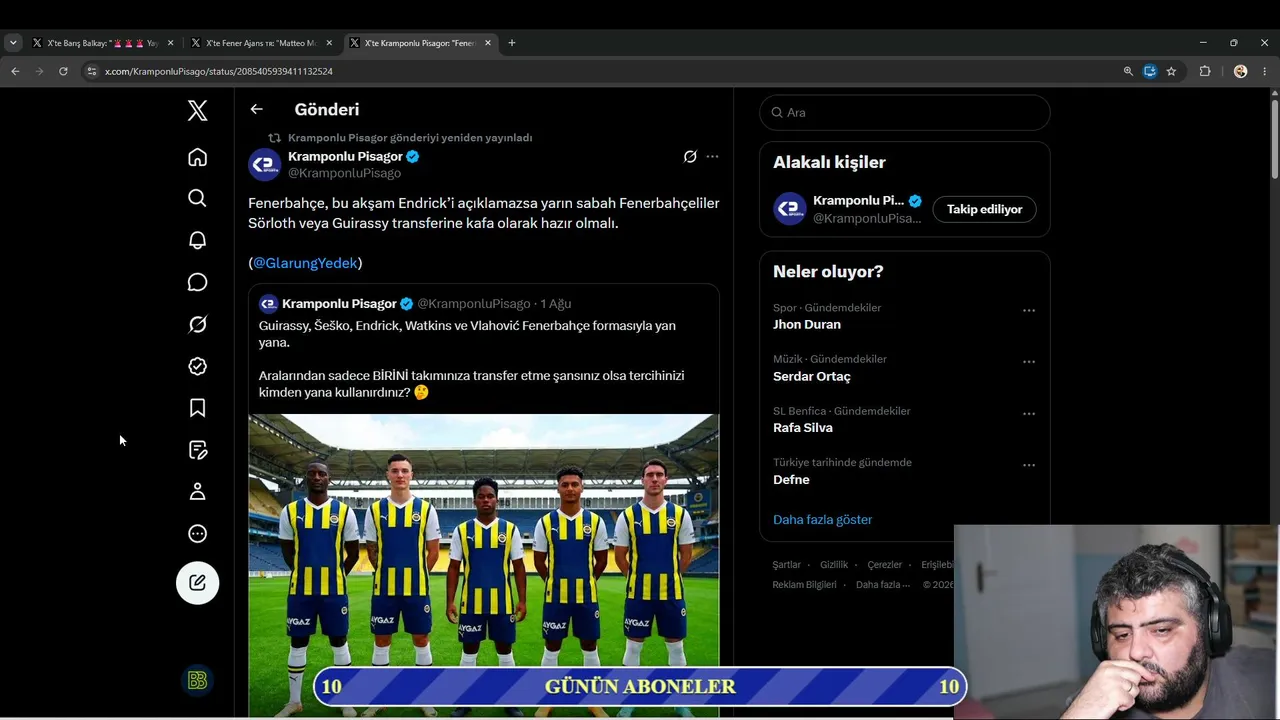1280x720 pixels.
Task: Open the Çerezler footer link
Action: [x=885, y=565]
